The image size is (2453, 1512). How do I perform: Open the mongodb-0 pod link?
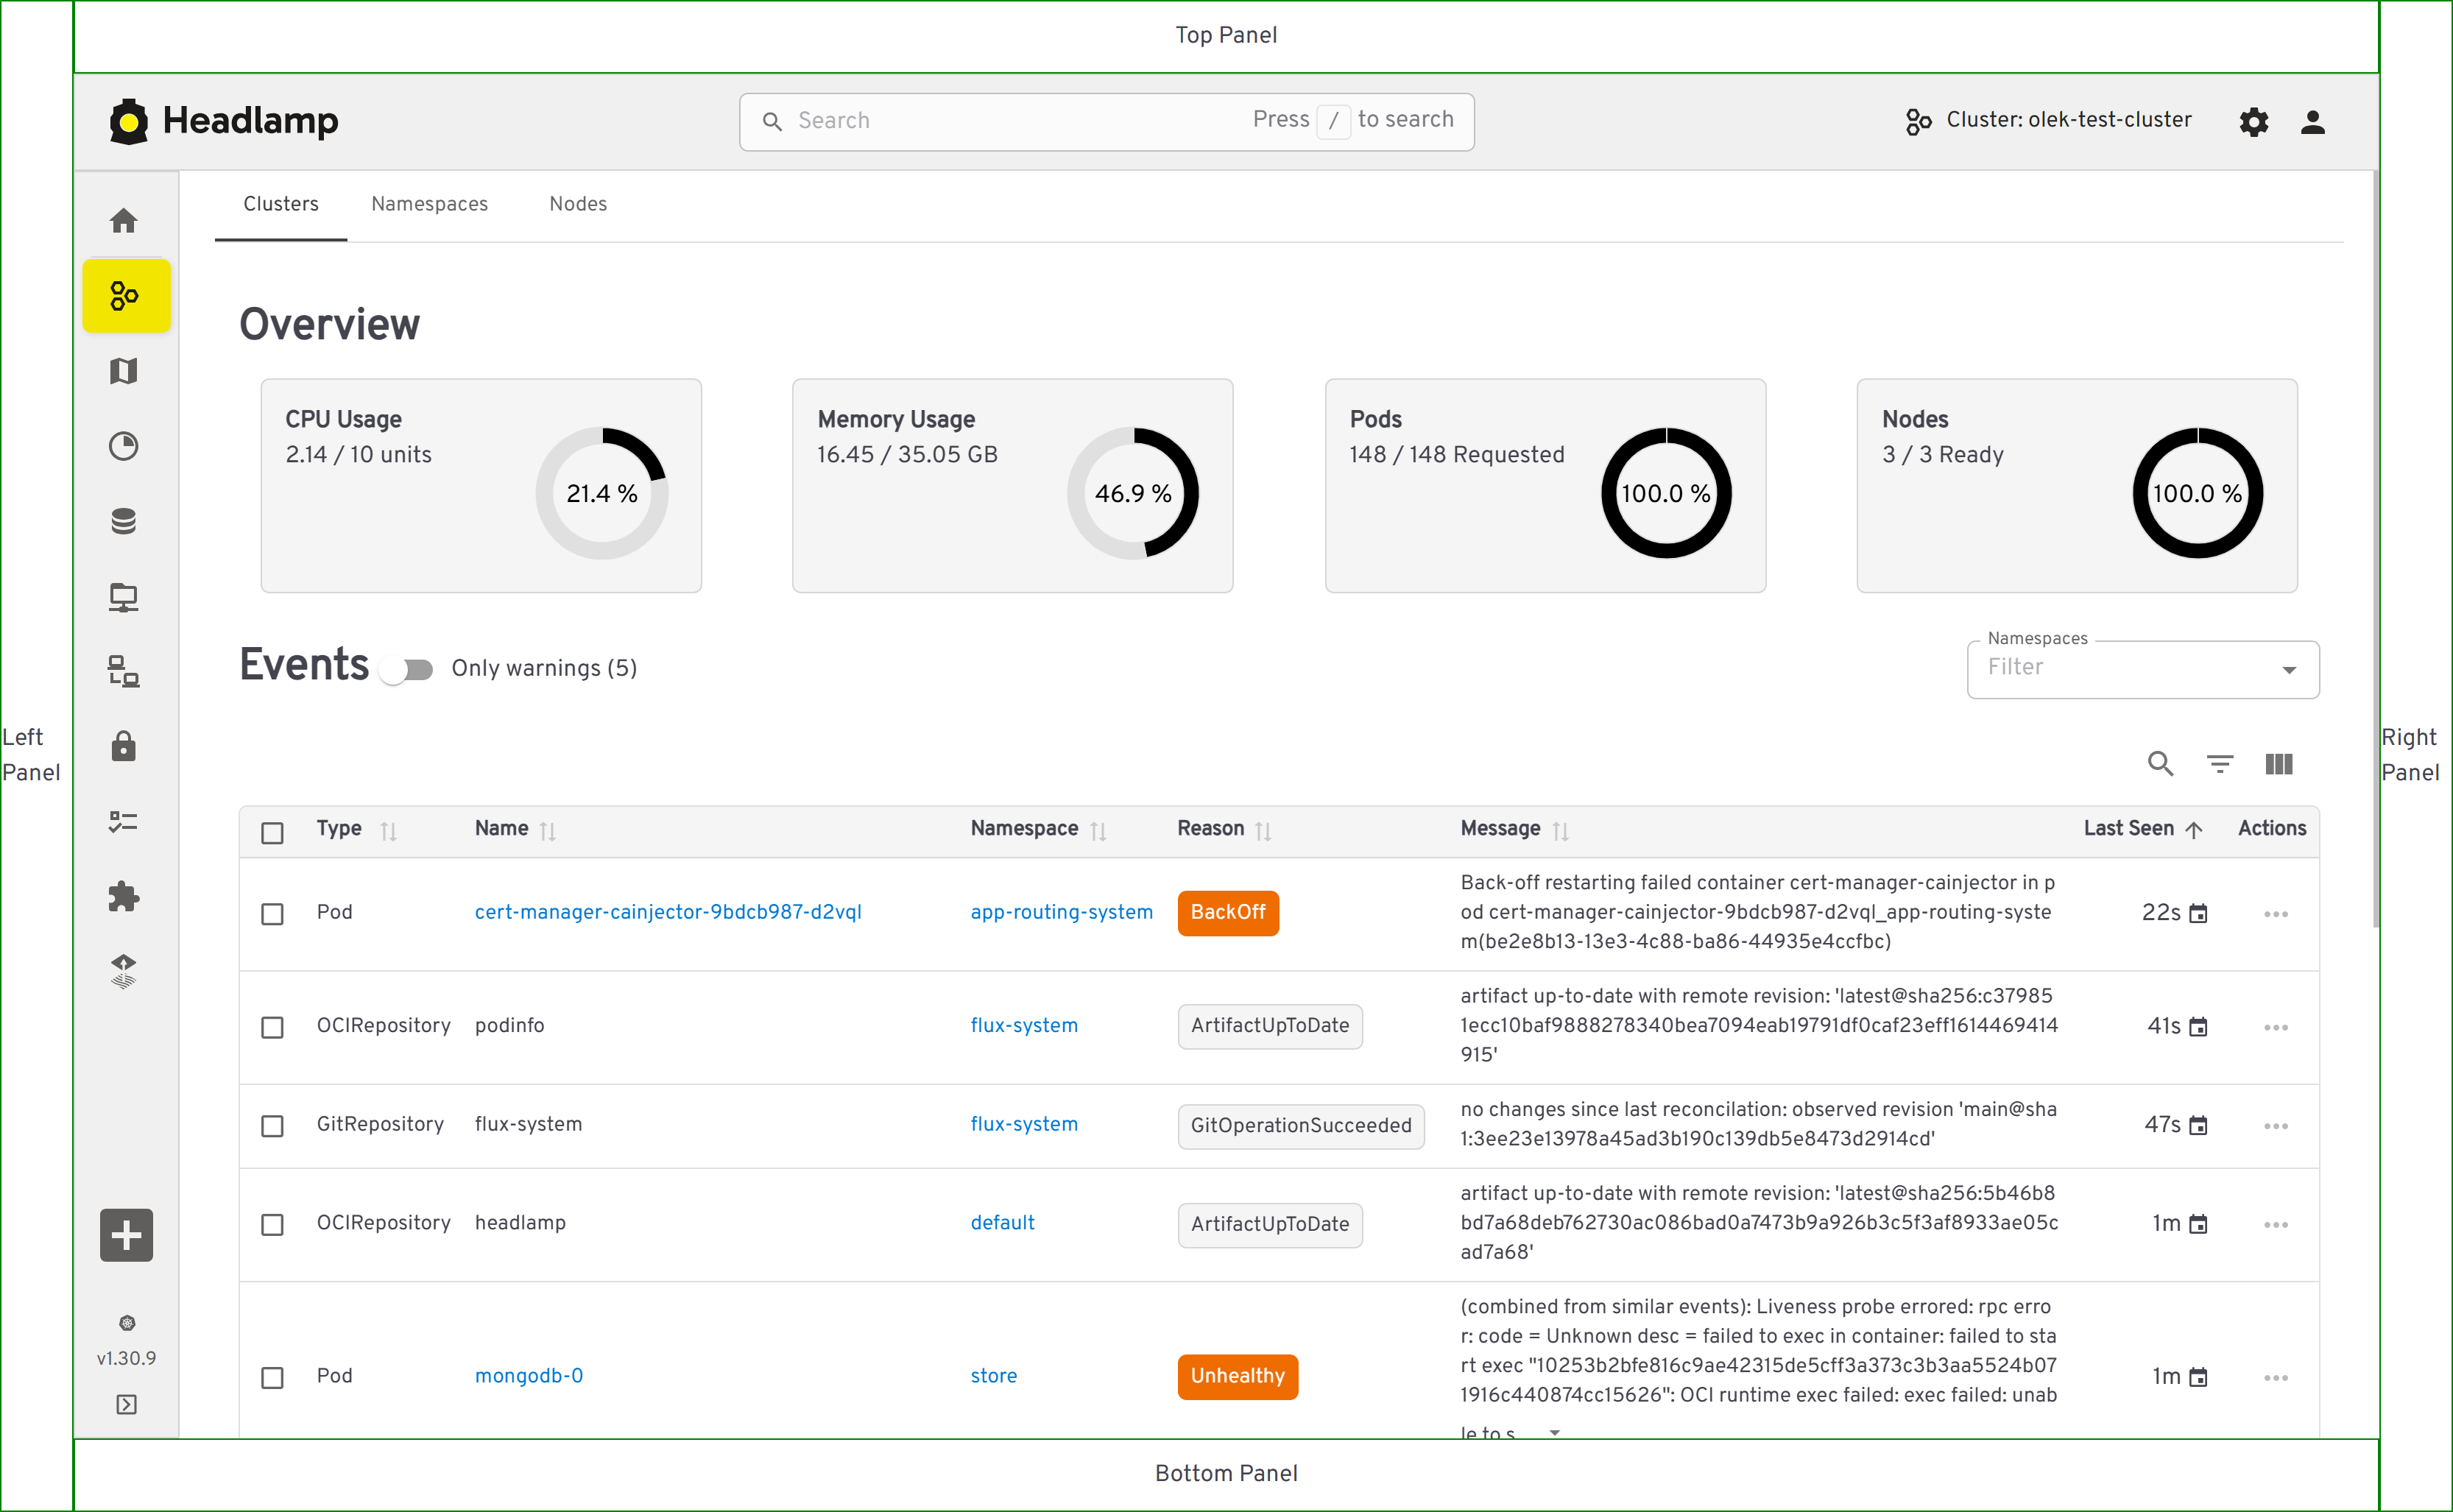(529, 1376)
